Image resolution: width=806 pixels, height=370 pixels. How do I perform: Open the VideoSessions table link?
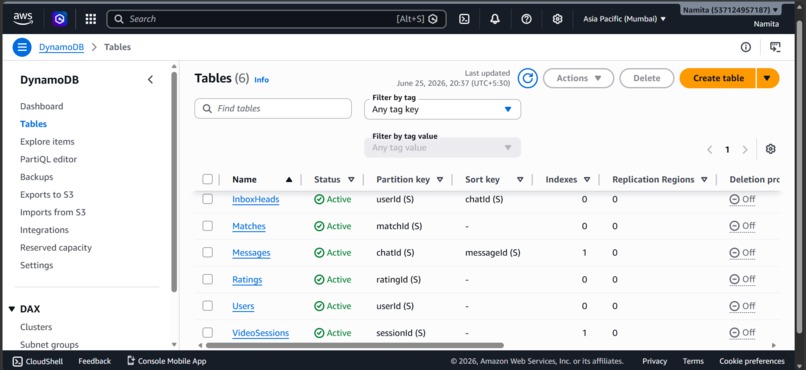coord(261,333)
